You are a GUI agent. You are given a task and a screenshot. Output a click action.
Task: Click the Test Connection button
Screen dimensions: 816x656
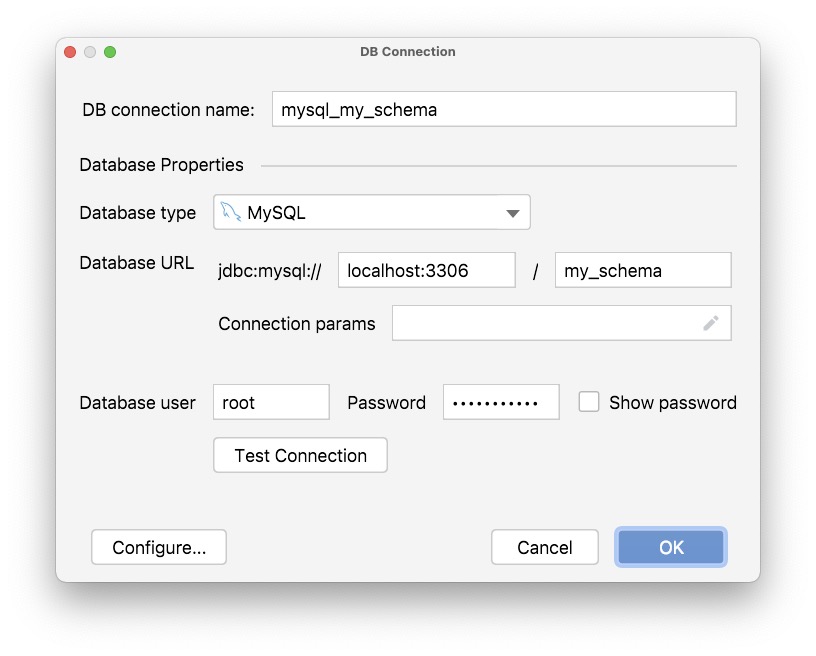300,455
